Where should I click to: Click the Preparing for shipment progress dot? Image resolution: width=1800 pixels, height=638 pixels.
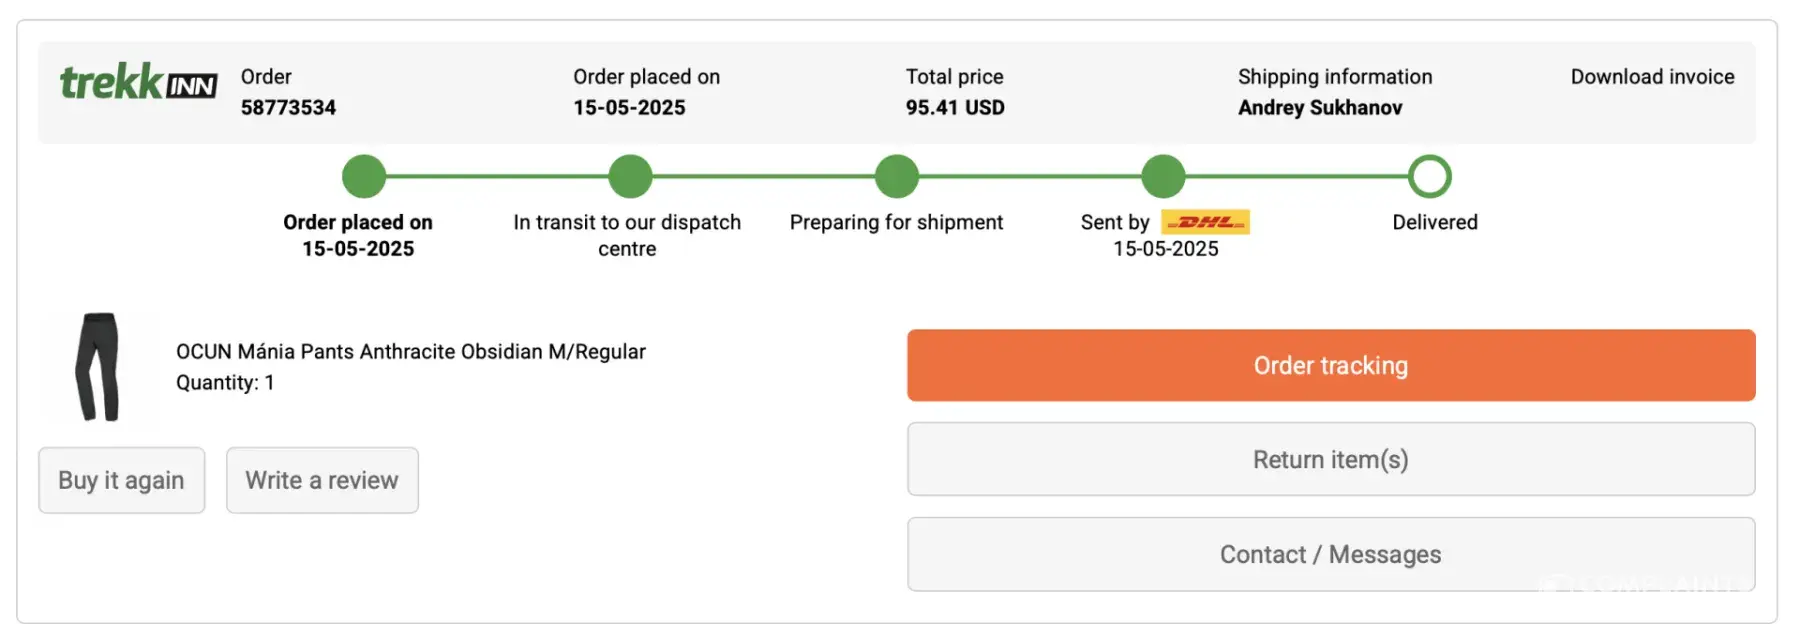pyautogui.click(x=897, y=177)
